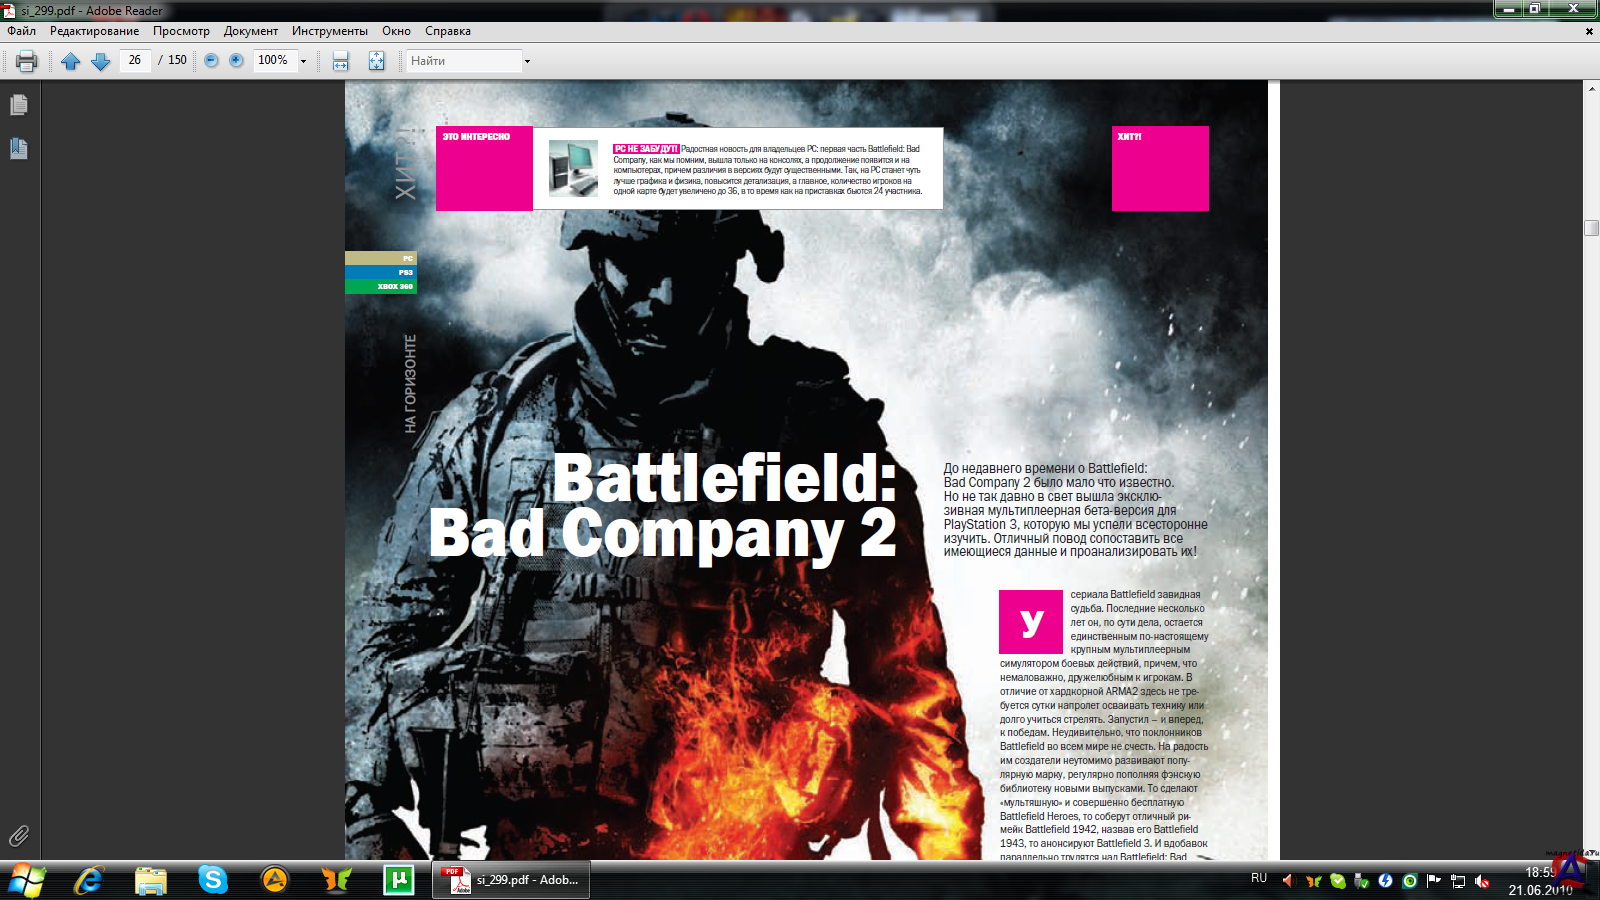The image size is (1600, 900).
Task: Click the XBOX 360 platform tab on page
Action: (x=381, y=286)
